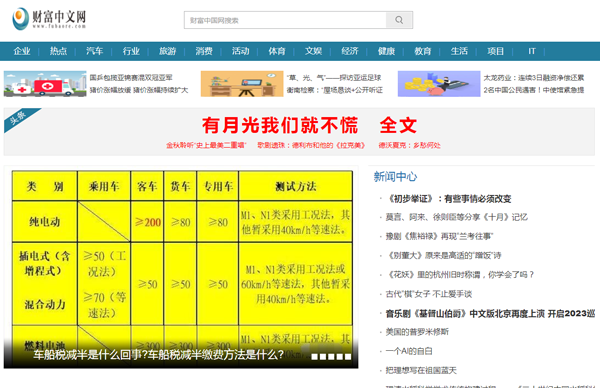The image size is (600, 388).
Task: Open slideshow caption 车船税减半是什么回事
Action: pyautogui.click(x=158, y=355)
